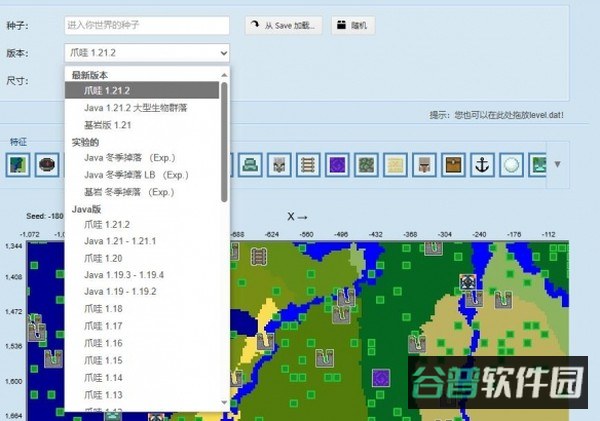Toggle the white circle feature icon
The width and height of the screenshot is (600, 421).
[x=512, y=165]
